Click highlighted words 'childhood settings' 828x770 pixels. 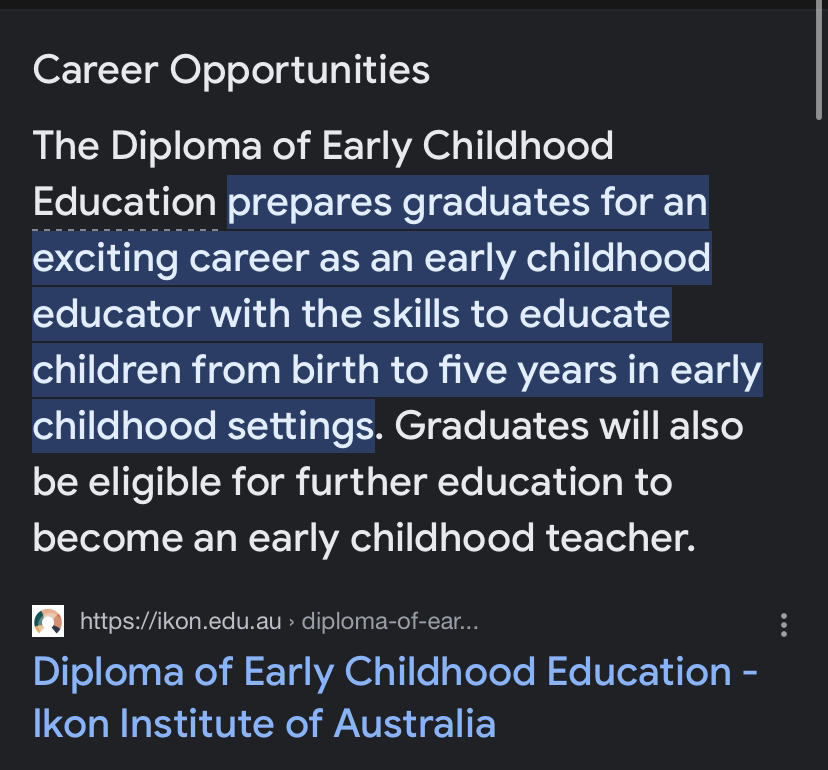[204, 426]
